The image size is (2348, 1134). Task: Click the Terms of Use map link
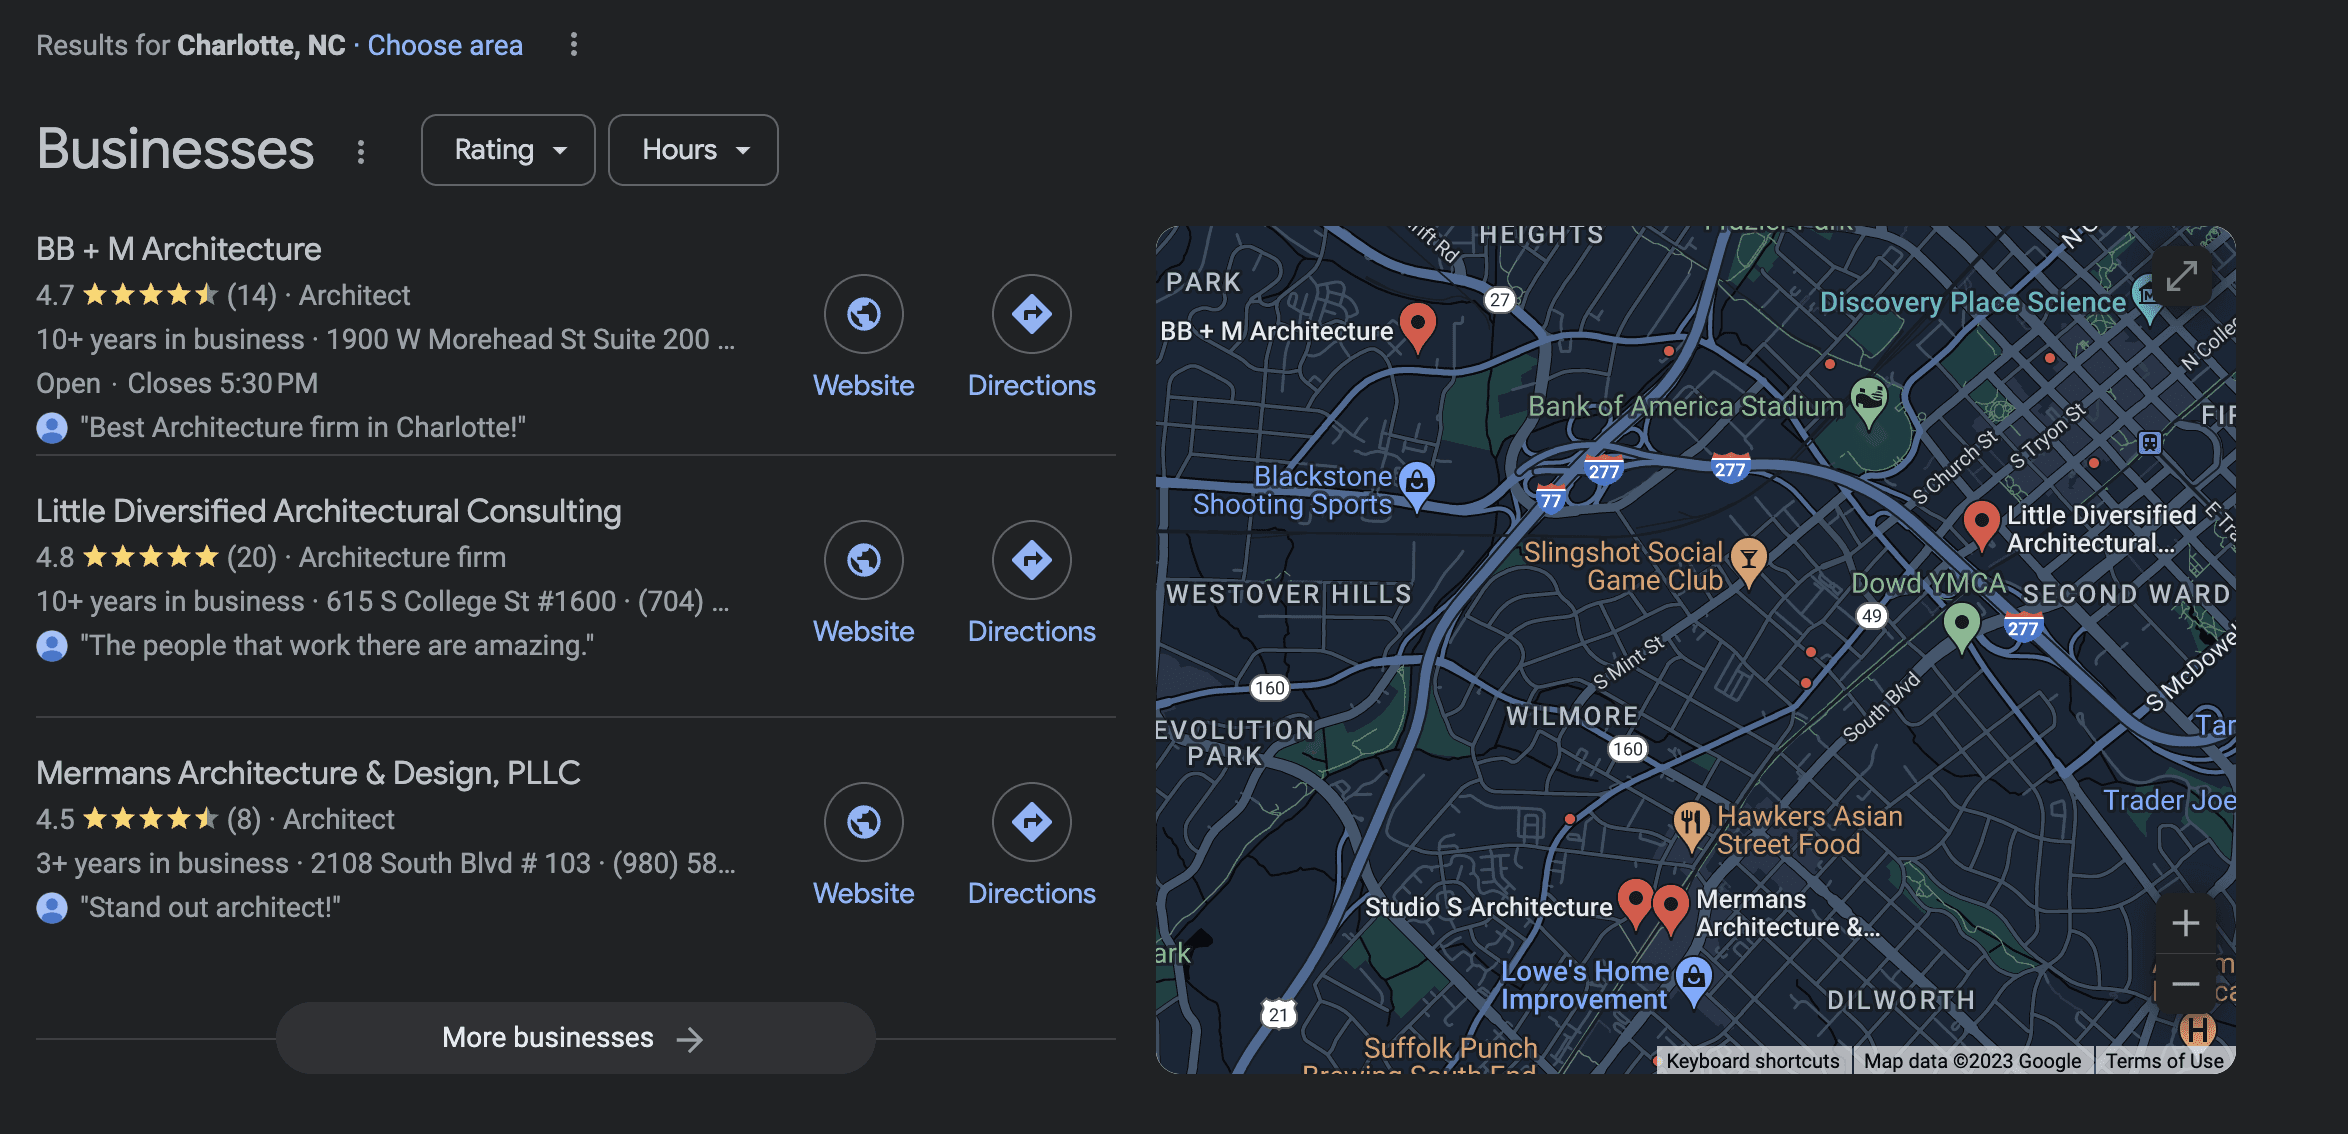click(2164, 1061)
